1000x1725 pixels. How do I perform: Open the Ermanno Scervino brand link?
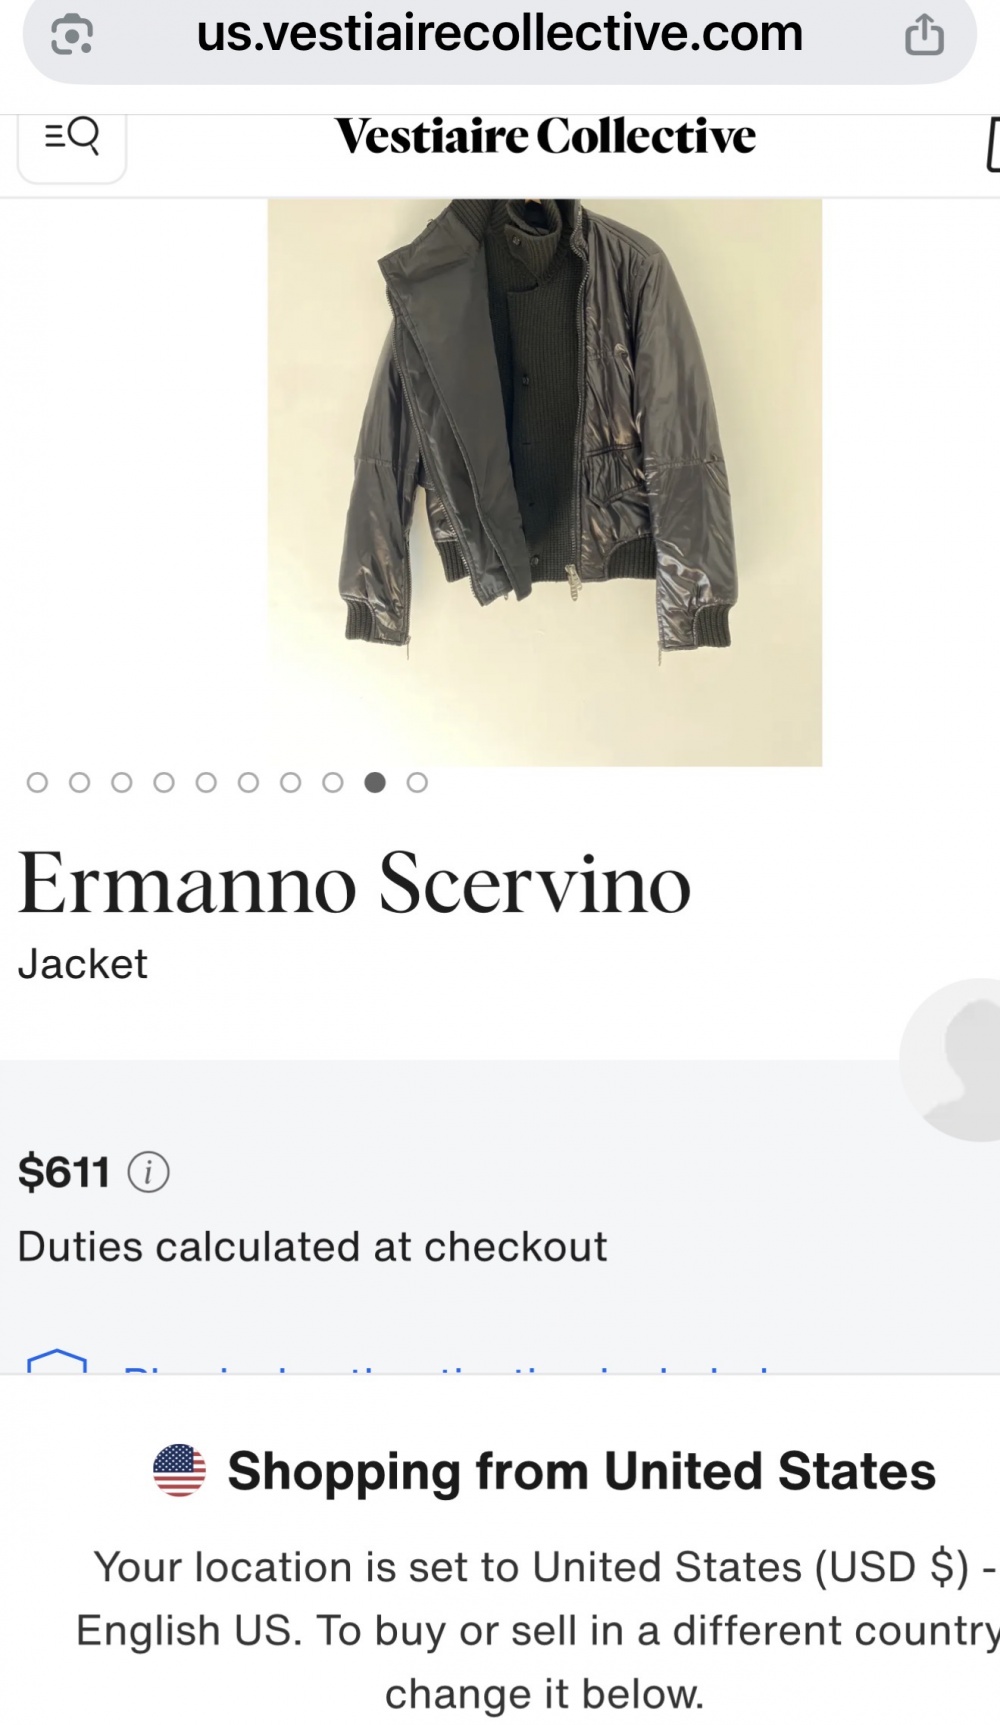point(355,884)
